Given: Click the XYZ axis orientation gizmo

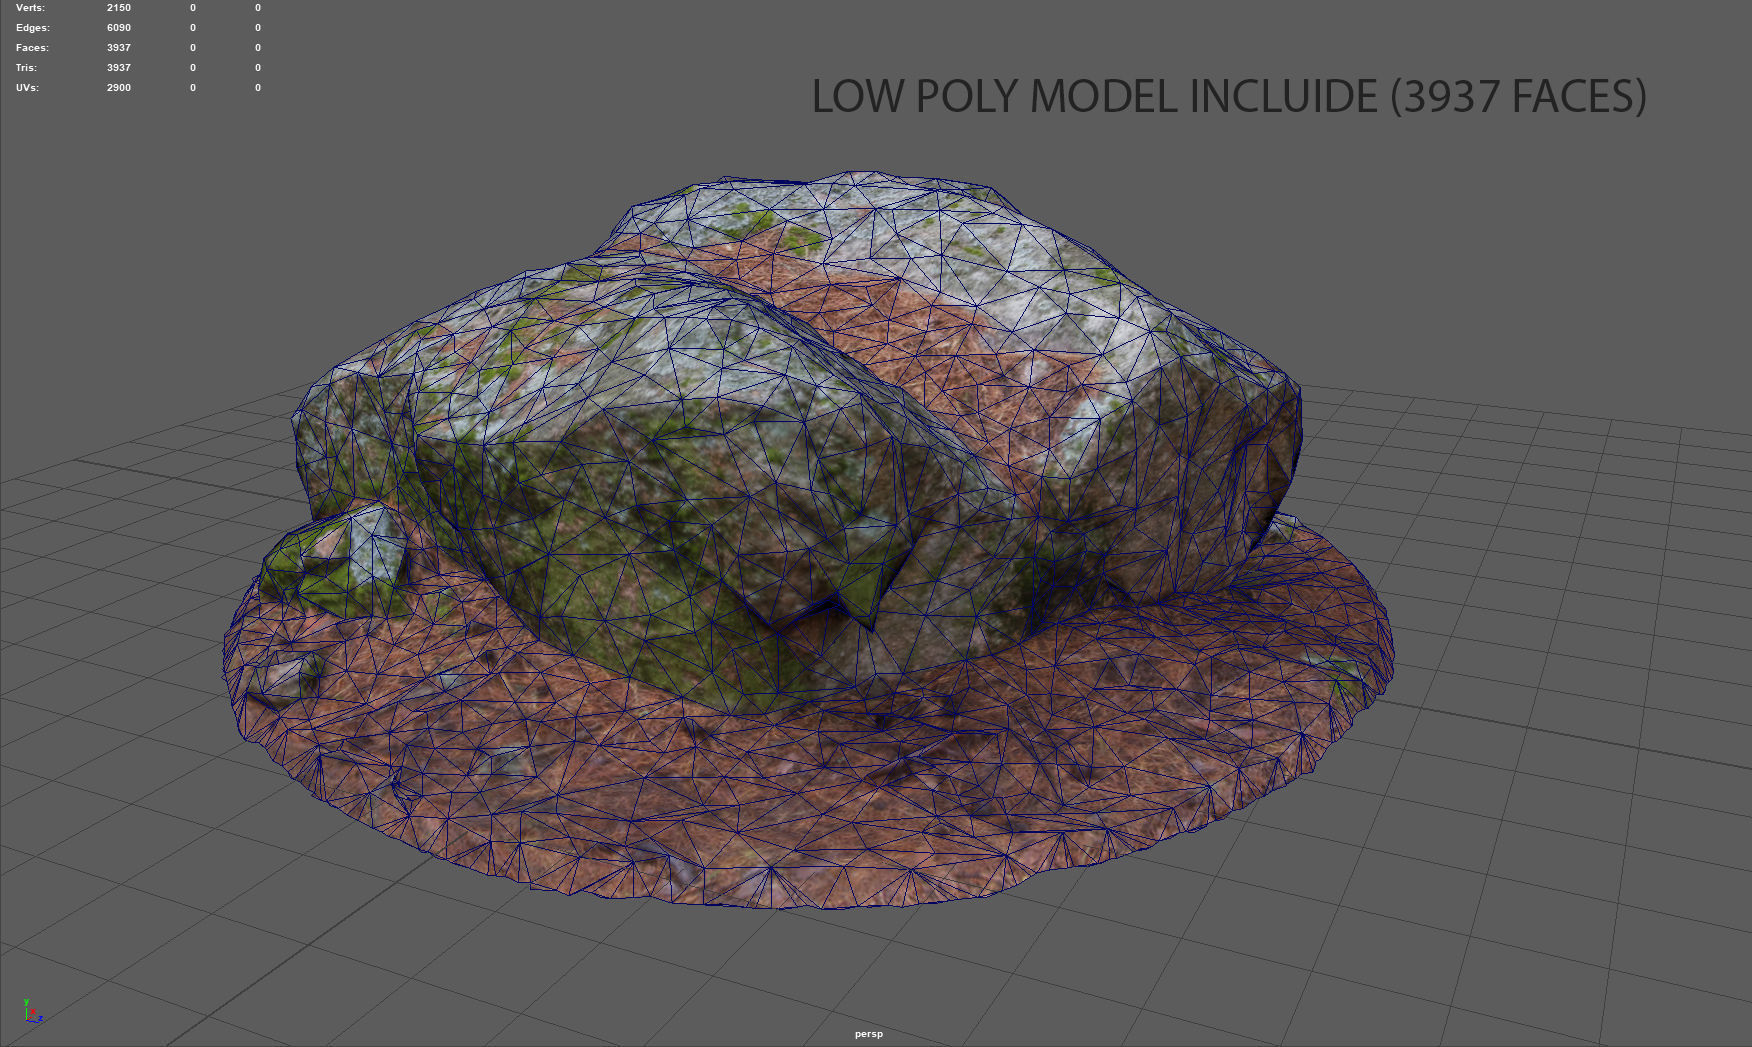Looking at the screenshot, I should [32, 1011].
